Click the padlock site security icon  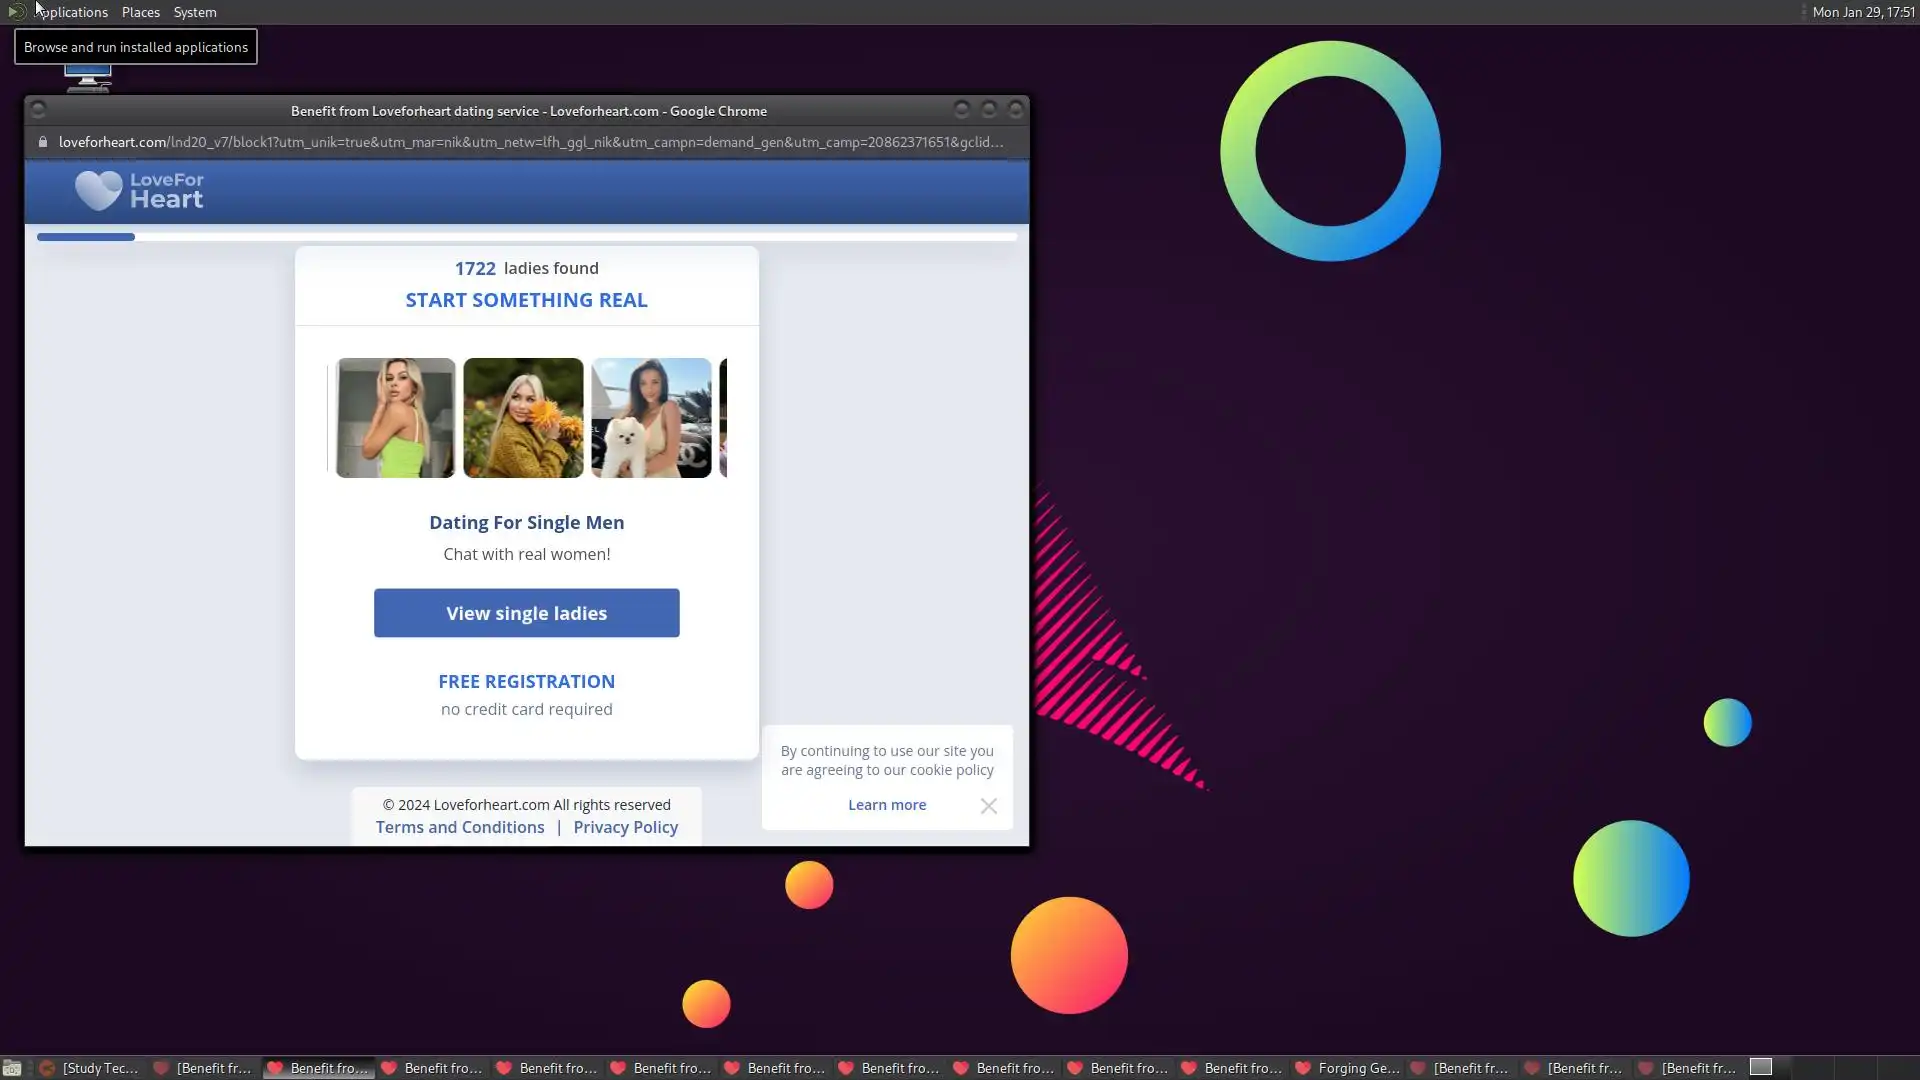tap(43, 142)
